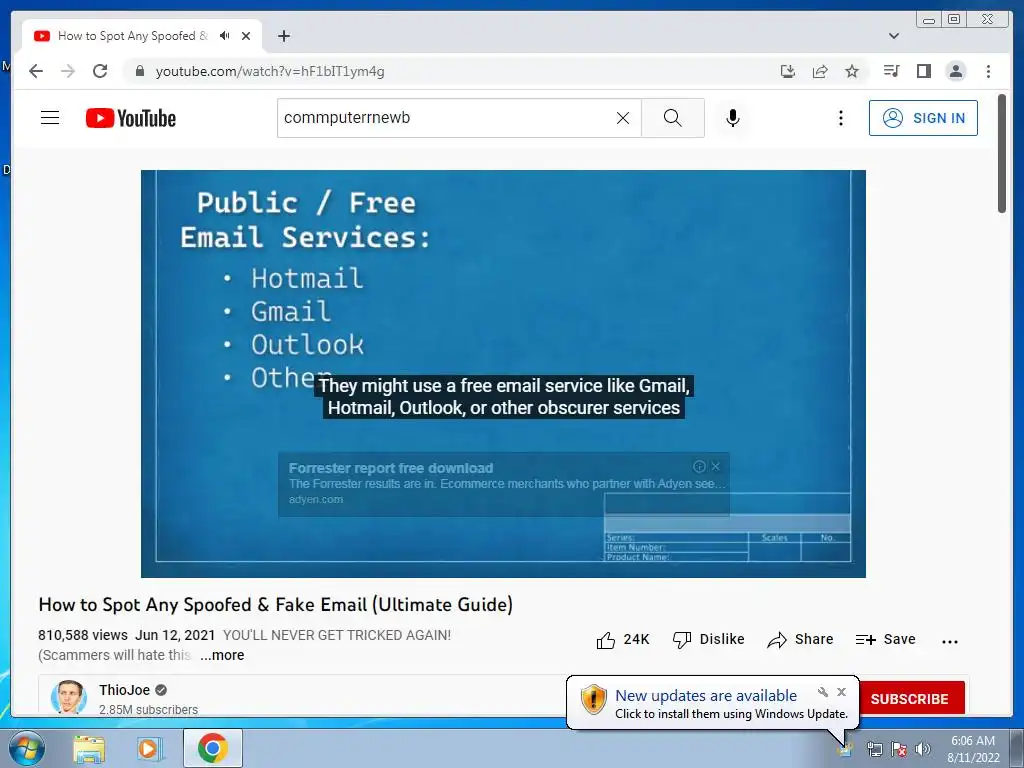Click the magnifier search button
Screen dimensions: 1024x768
[673, 118]
